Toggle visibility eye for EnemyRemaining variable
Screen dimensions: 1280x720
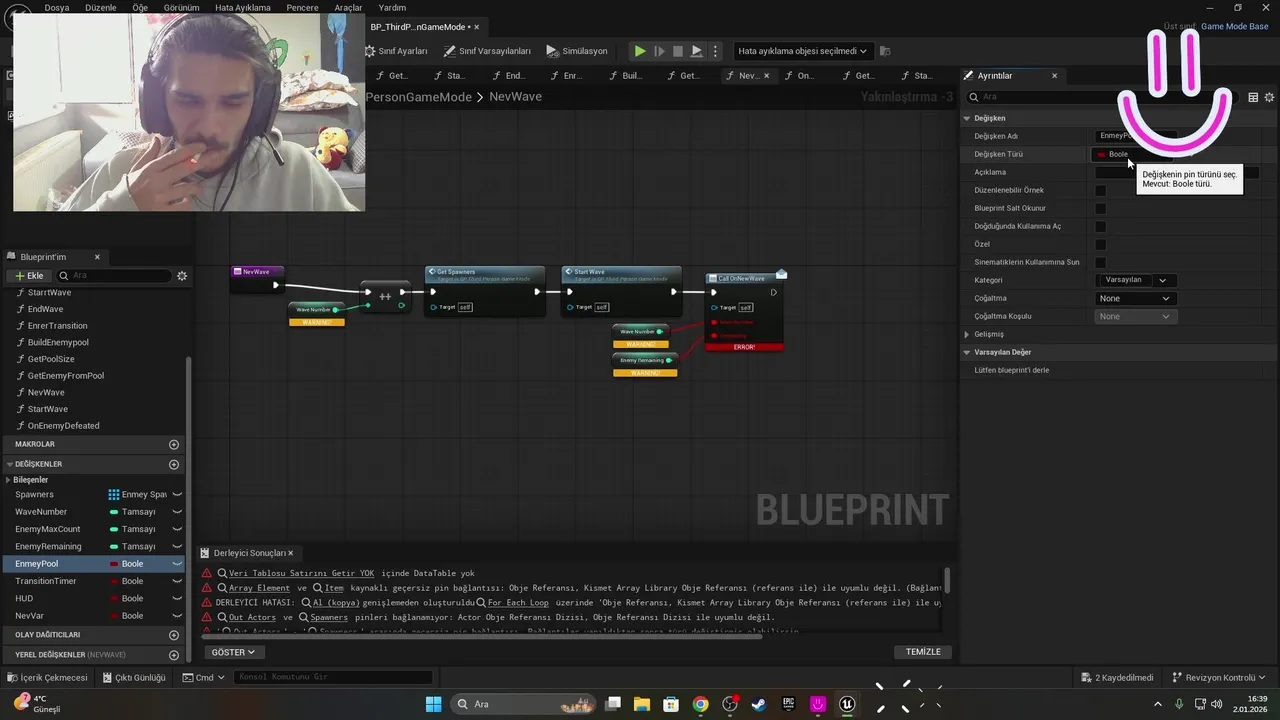(177, 547)
